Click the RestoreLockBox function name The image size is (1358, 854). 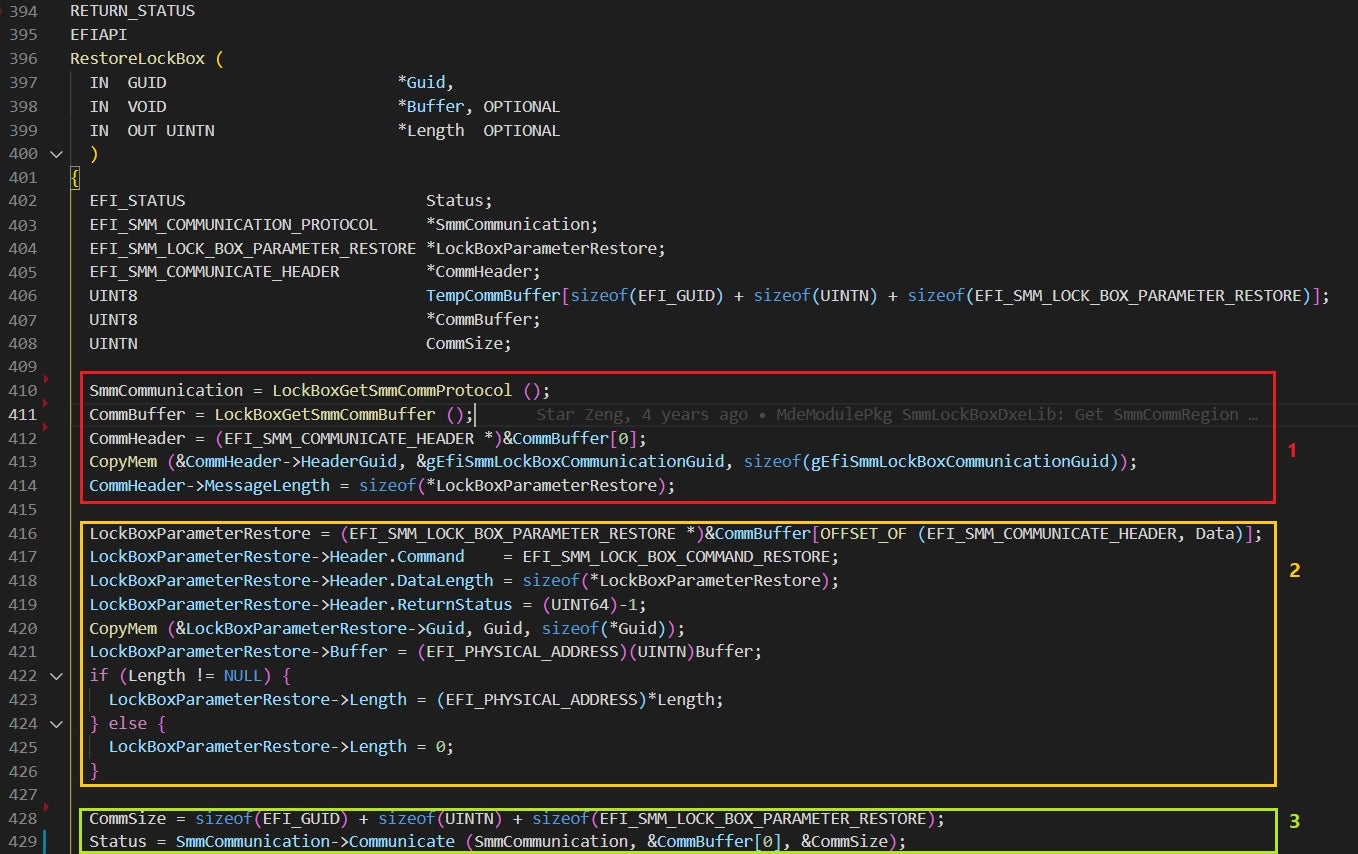pyautogui.click(x=137, y=58)
